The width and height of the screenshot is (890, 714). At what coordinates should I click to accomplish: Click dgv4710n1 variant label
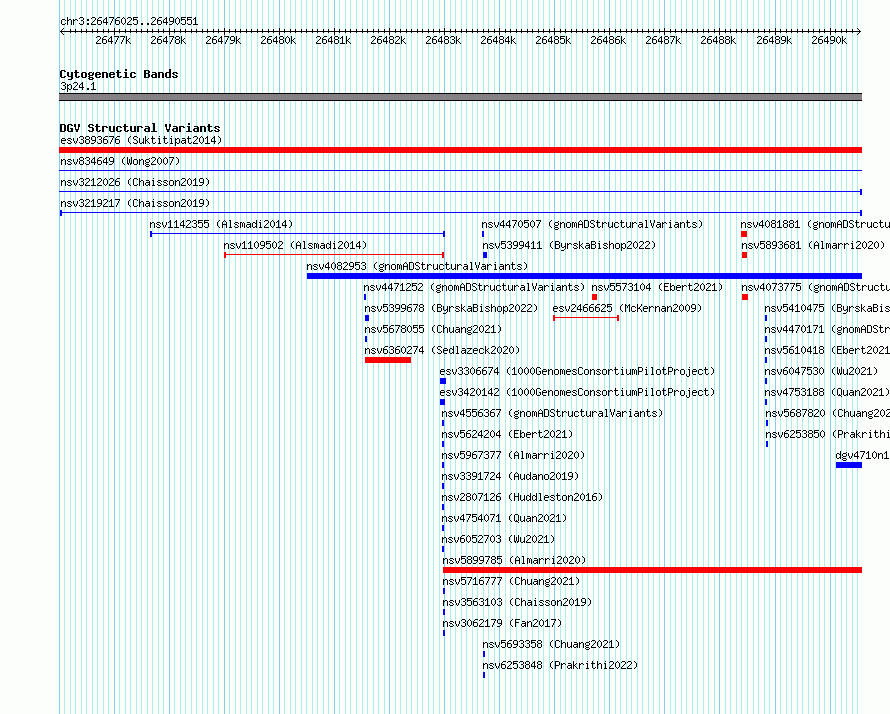862,455
